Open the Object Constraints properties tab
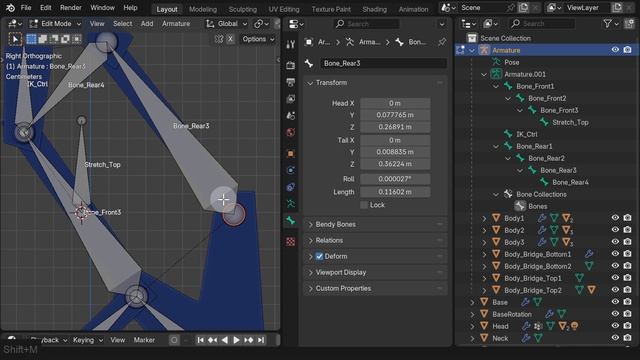The image size is (640, 360). 291,187
